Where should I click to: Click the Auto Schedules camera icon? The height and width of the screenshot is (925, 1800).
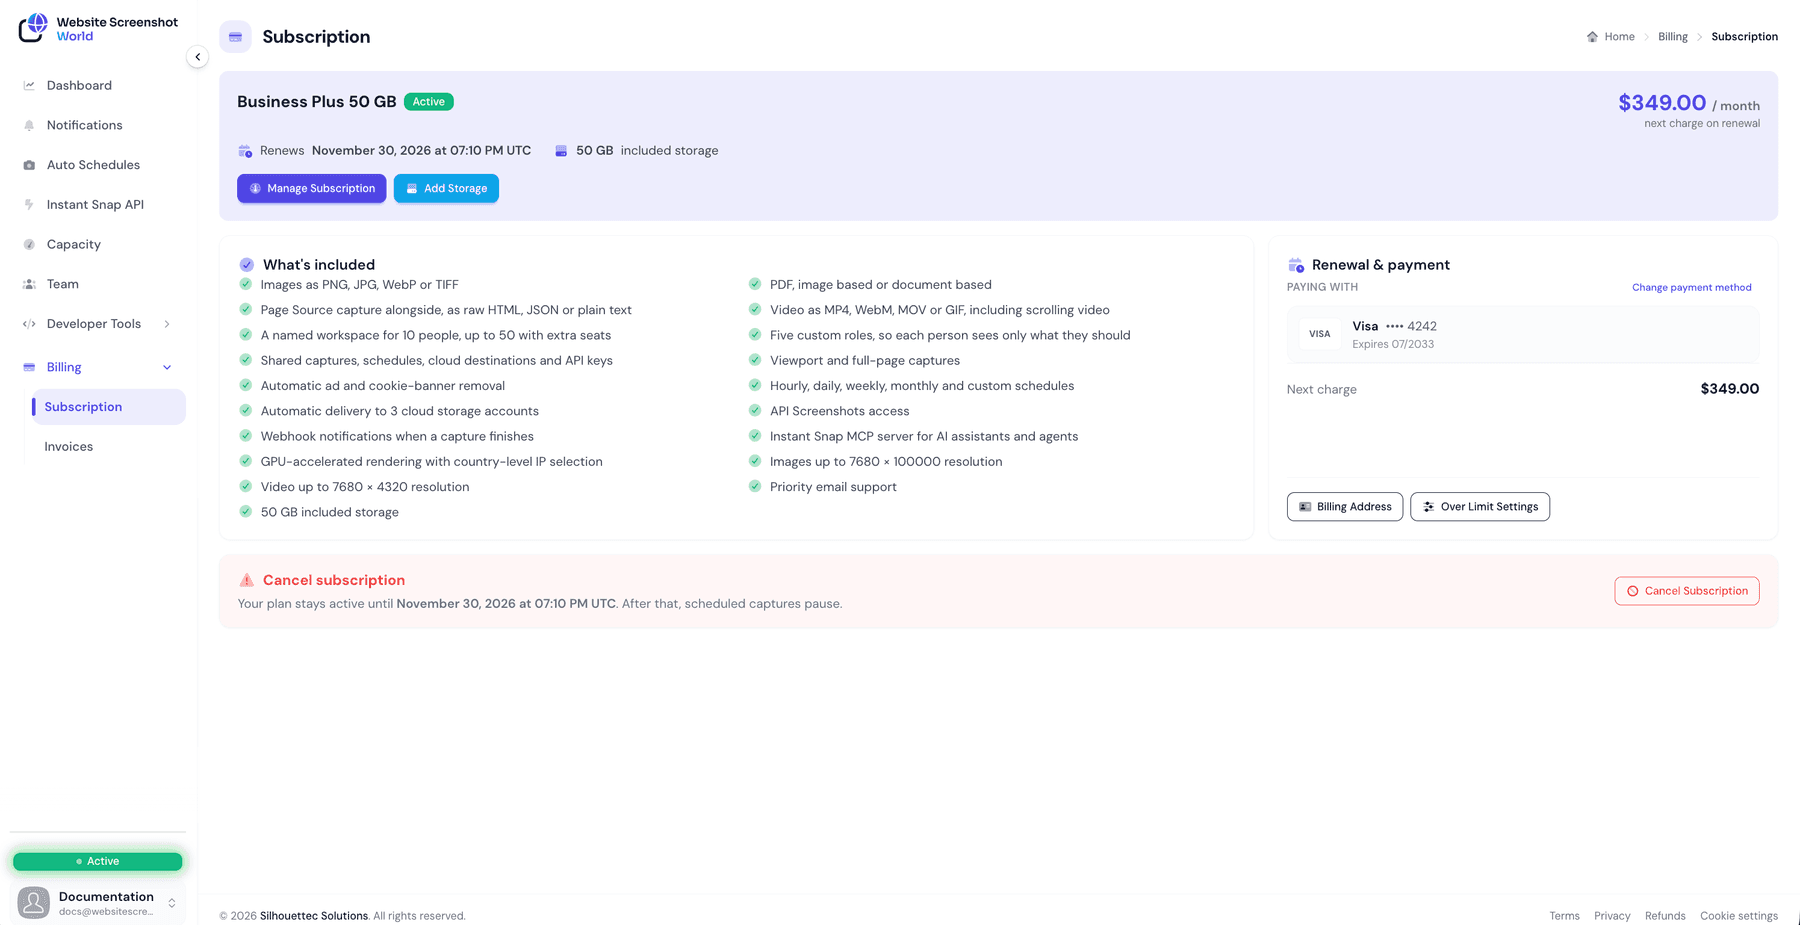click(x=29, y=165)
